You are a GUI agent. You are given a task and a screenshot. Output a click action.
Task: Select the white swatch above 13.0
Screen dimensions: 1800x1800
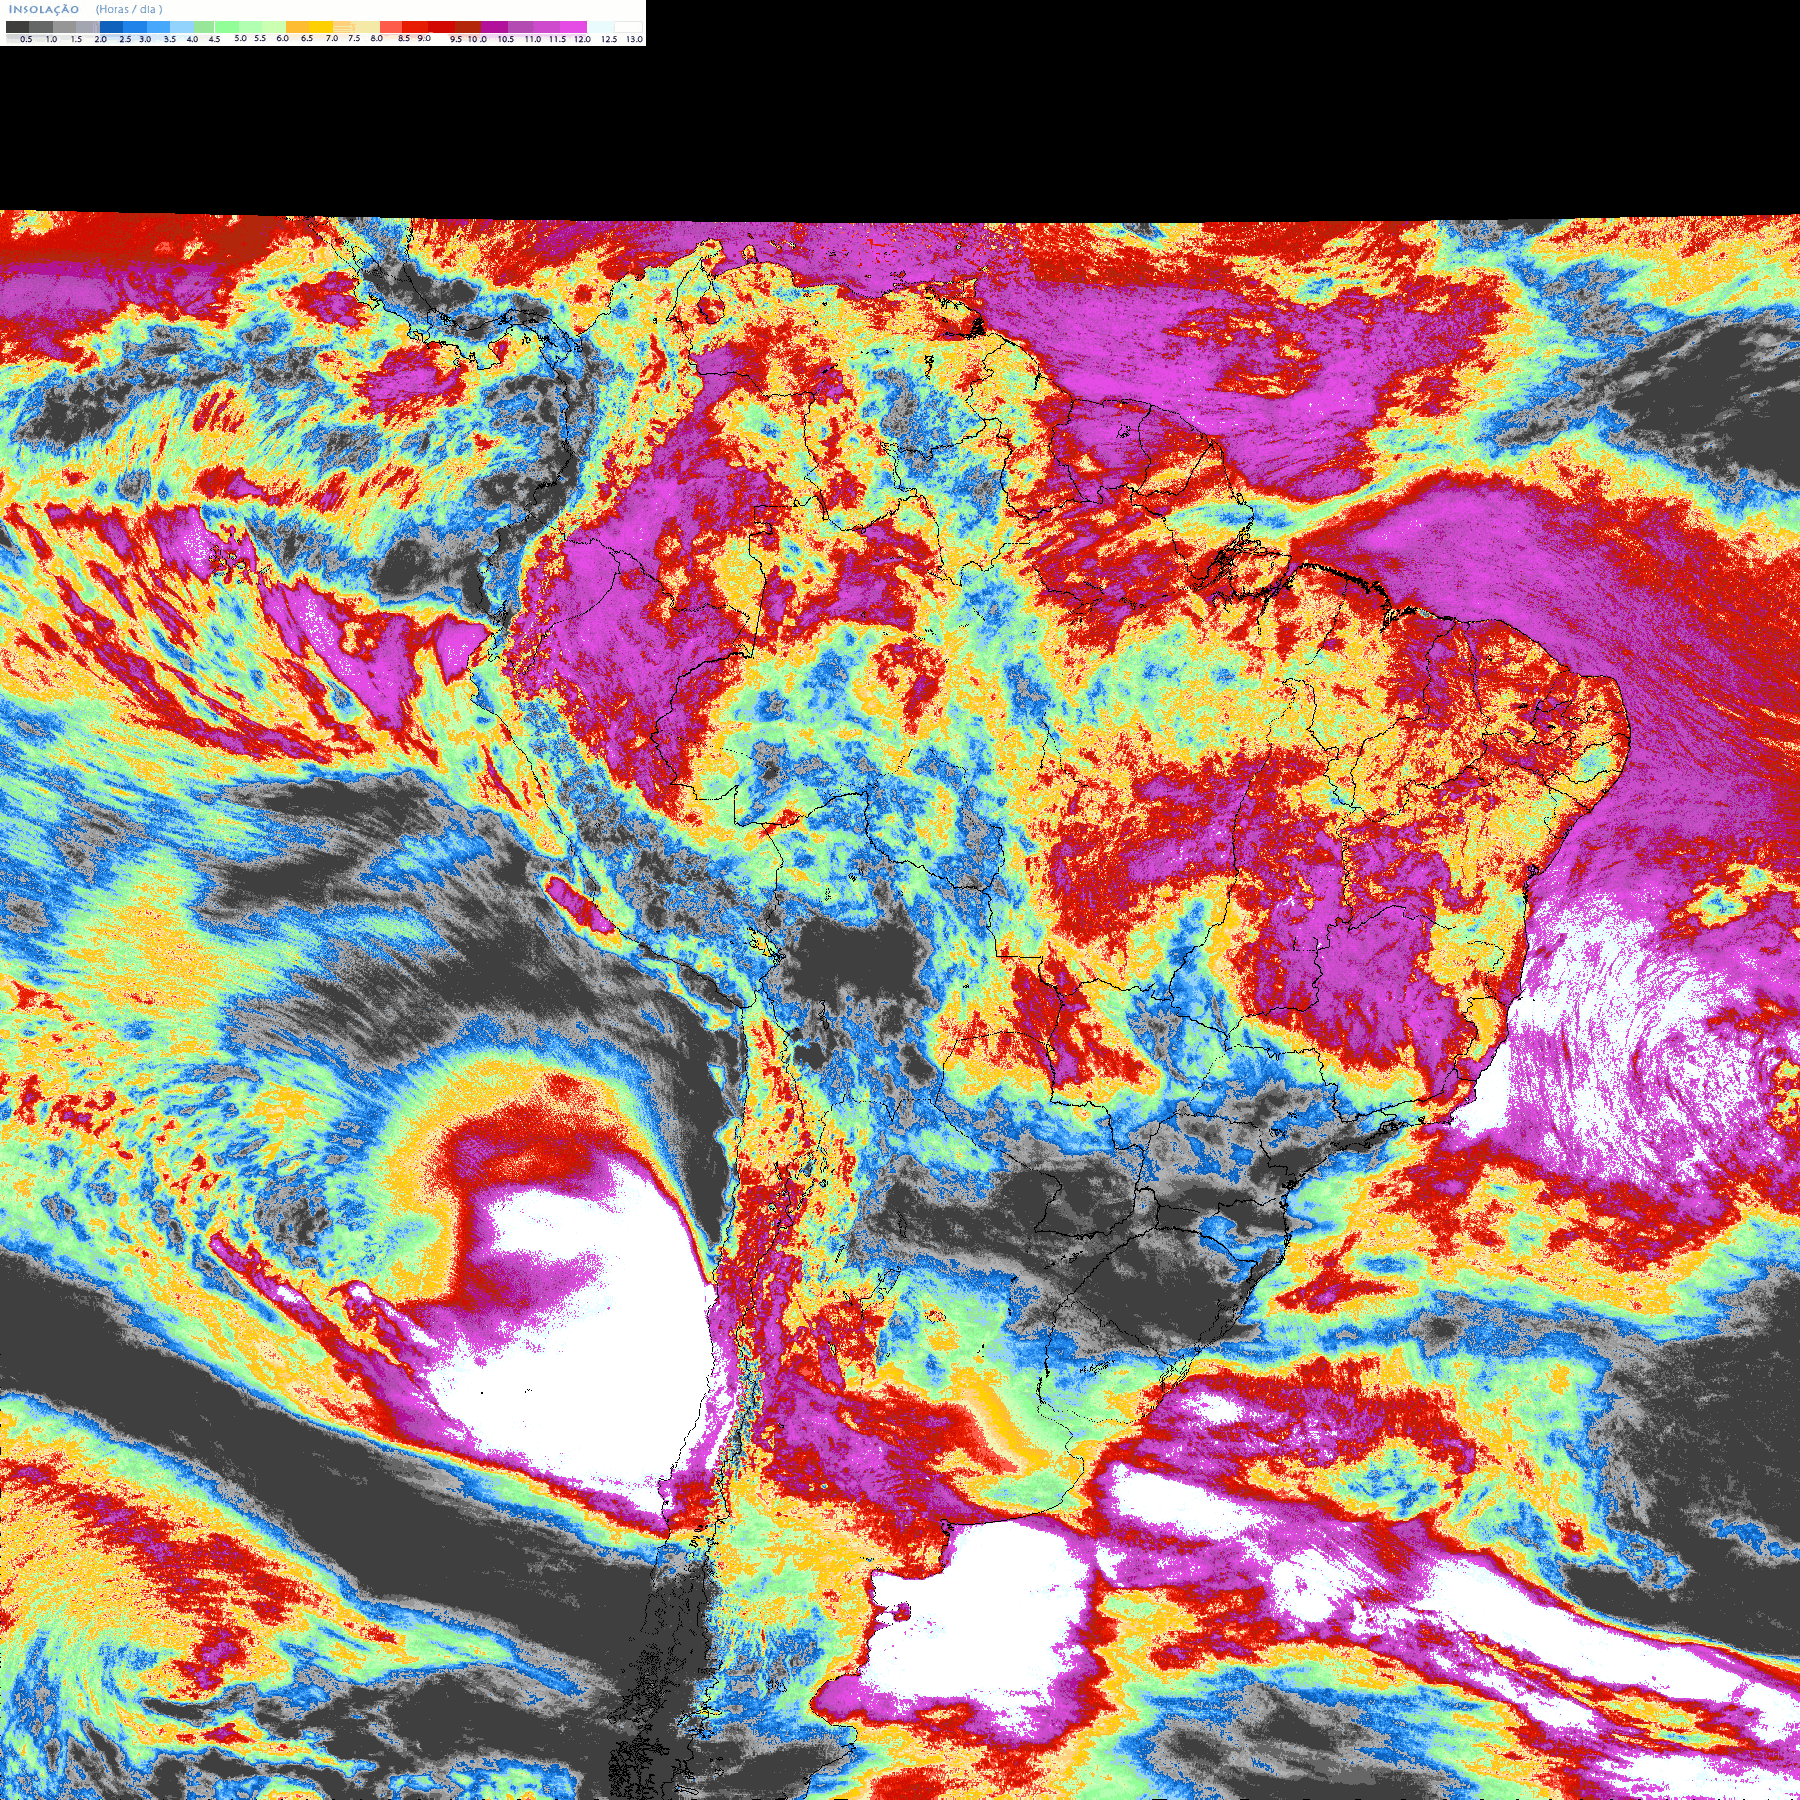tap(628, 27)
